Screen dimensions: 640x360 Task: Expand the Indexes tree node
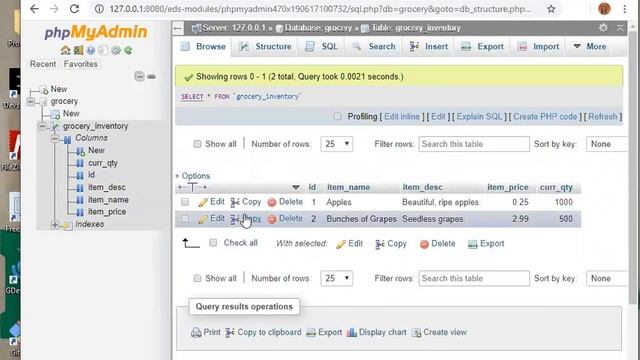(55, 224)
